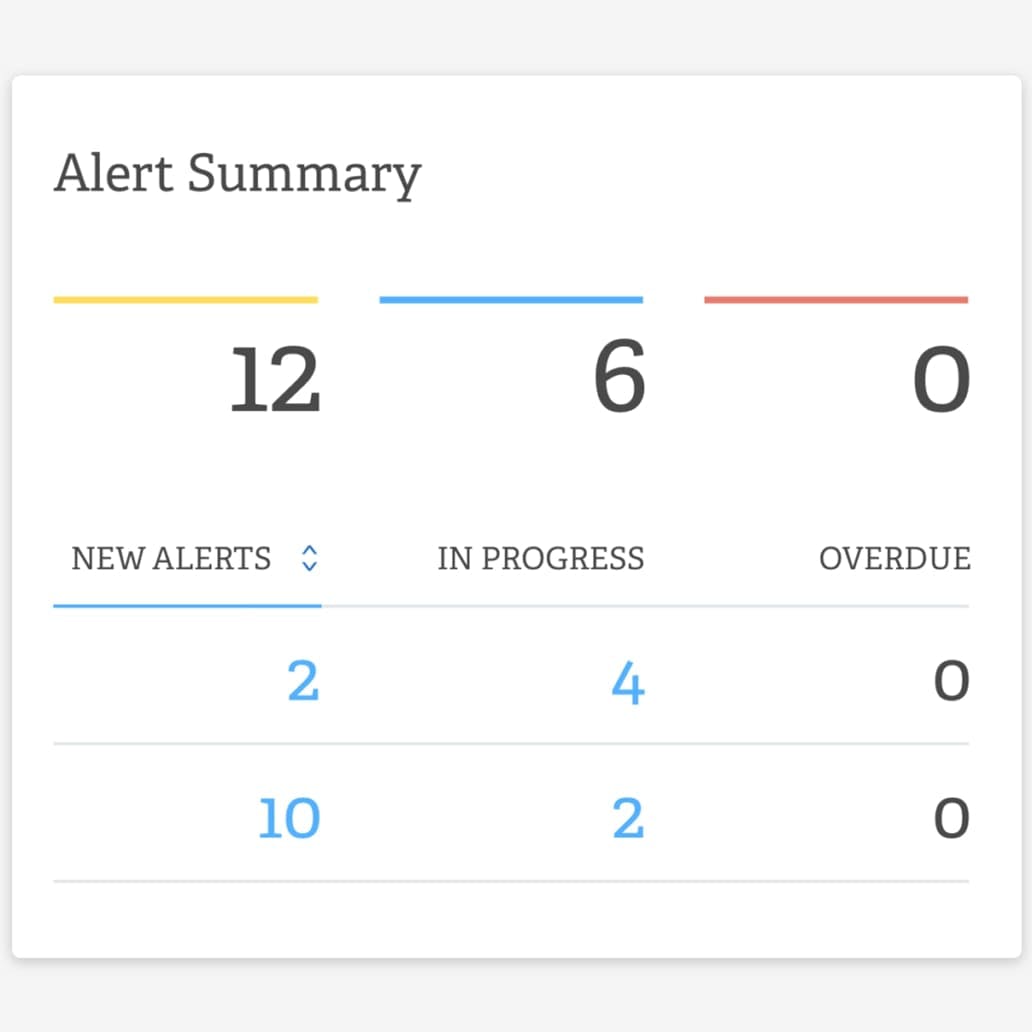View the 4 in-progress alerts
Image resolution: width=1032 pixels, height=1032 pixels.
pos(628,683)
